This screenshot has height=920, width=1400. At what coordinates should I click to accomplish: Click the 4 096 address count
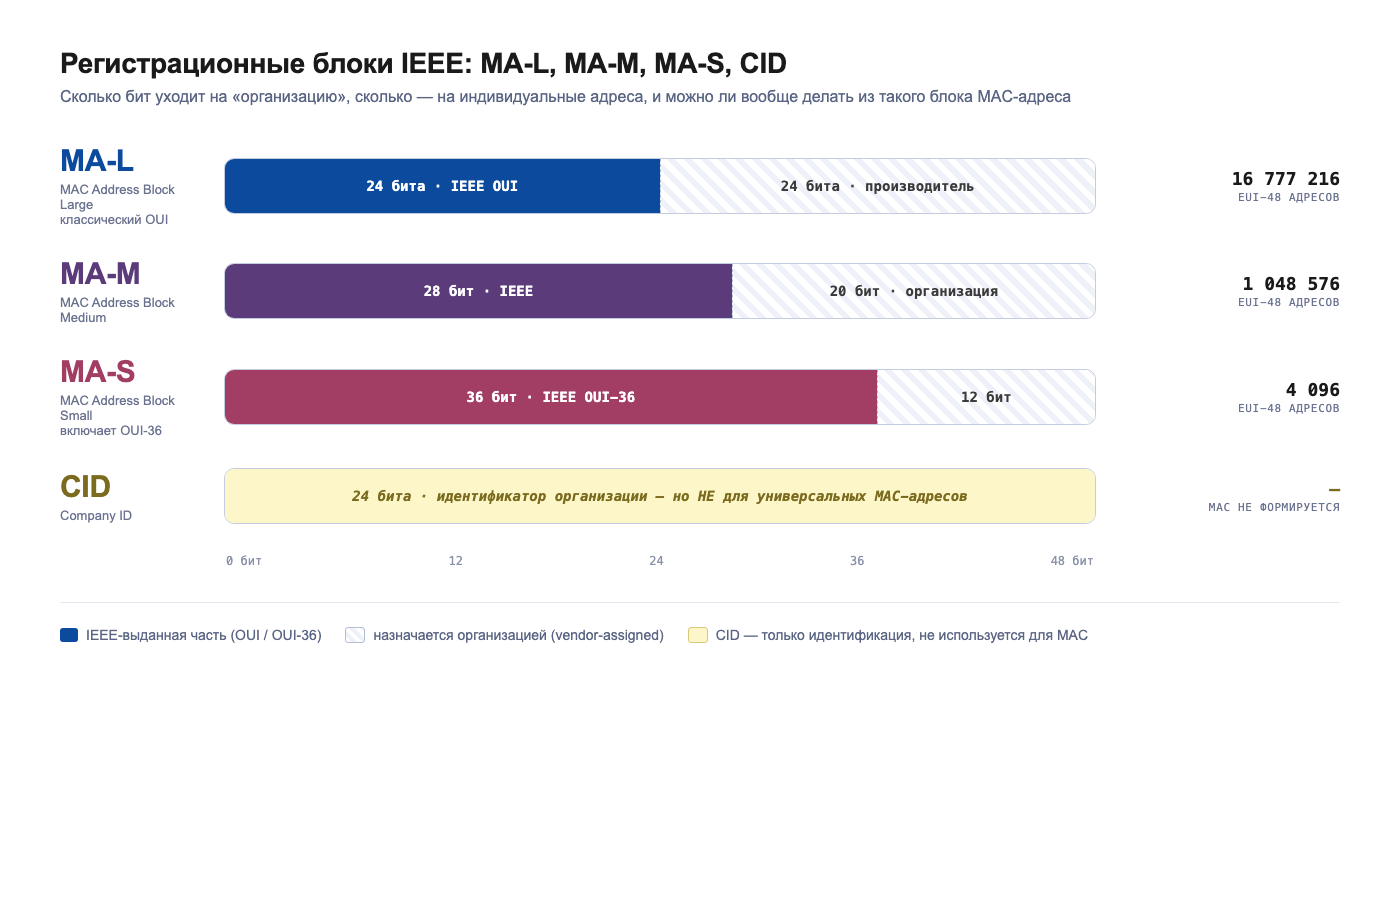[1313, 390]
